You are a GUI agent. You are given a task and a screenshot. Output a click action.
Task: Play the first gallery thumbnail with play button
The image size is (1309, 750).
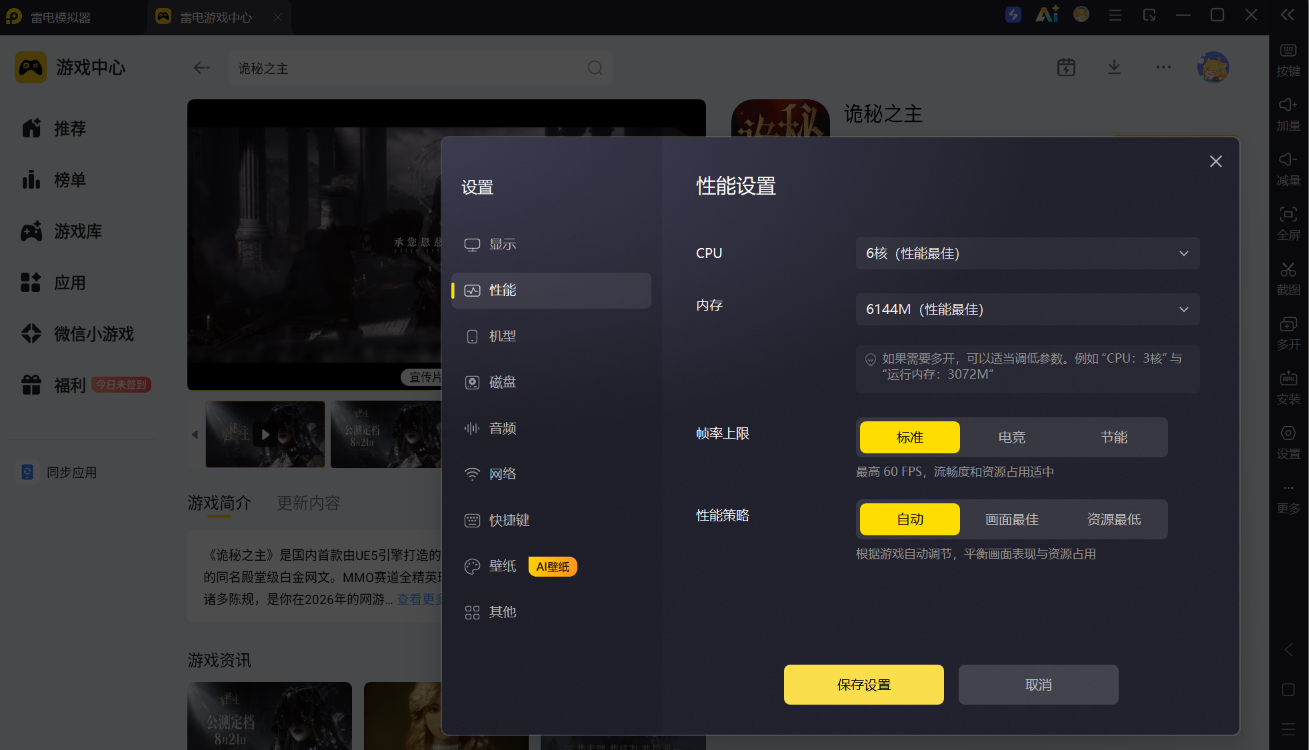point(265,434)
